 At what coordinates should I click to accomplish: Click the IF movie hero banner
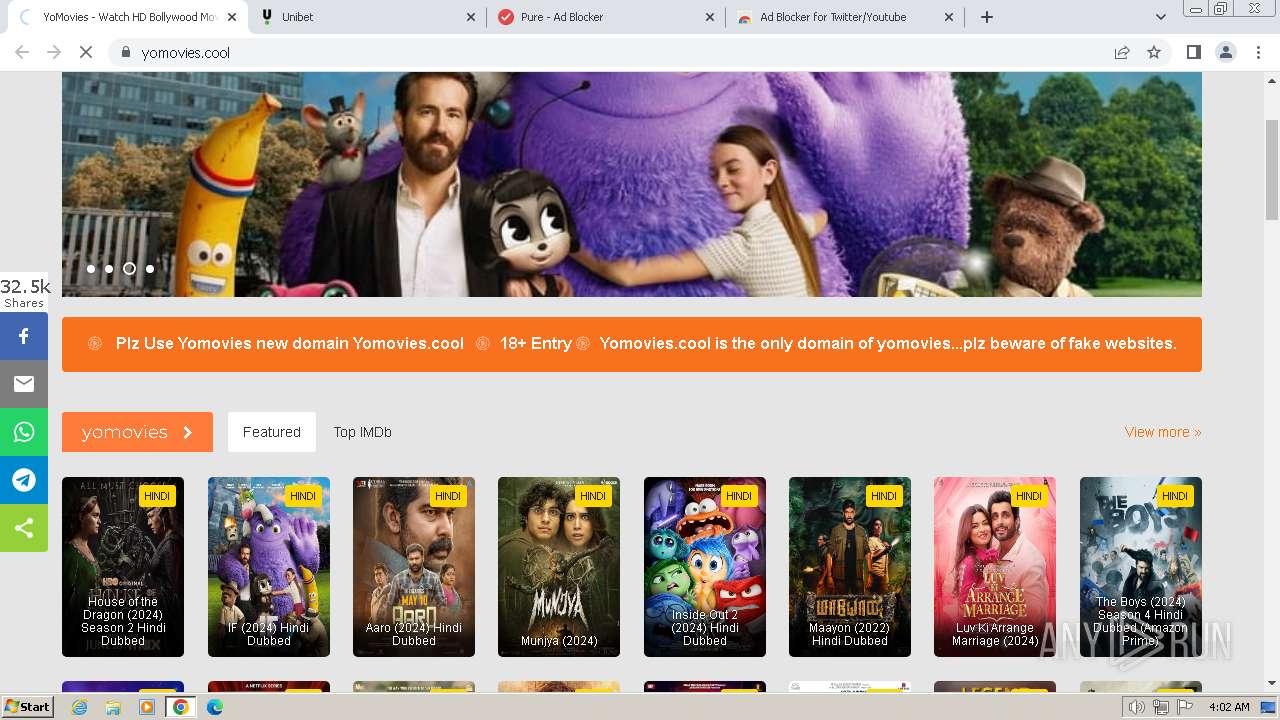click(x=632, y=184)
